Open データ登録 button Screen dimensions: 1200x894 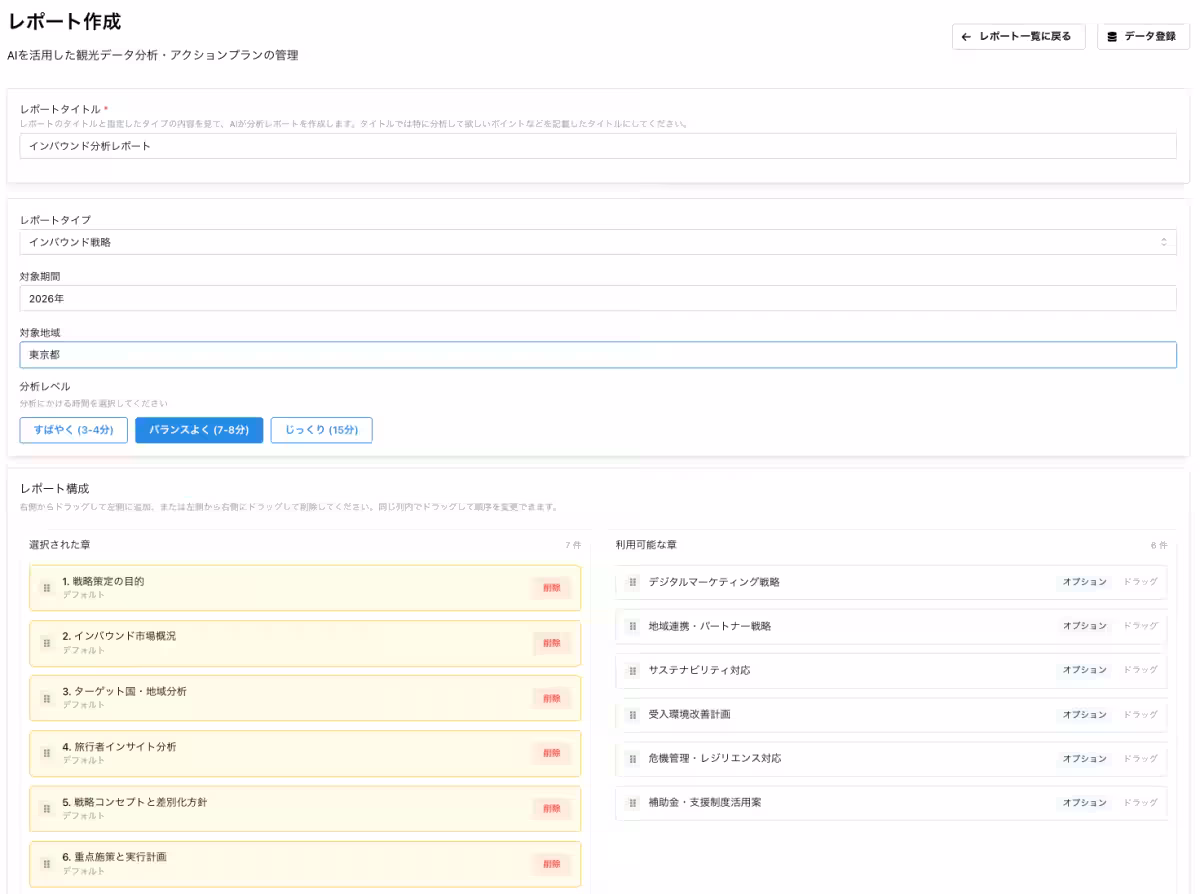(1142, 37)
